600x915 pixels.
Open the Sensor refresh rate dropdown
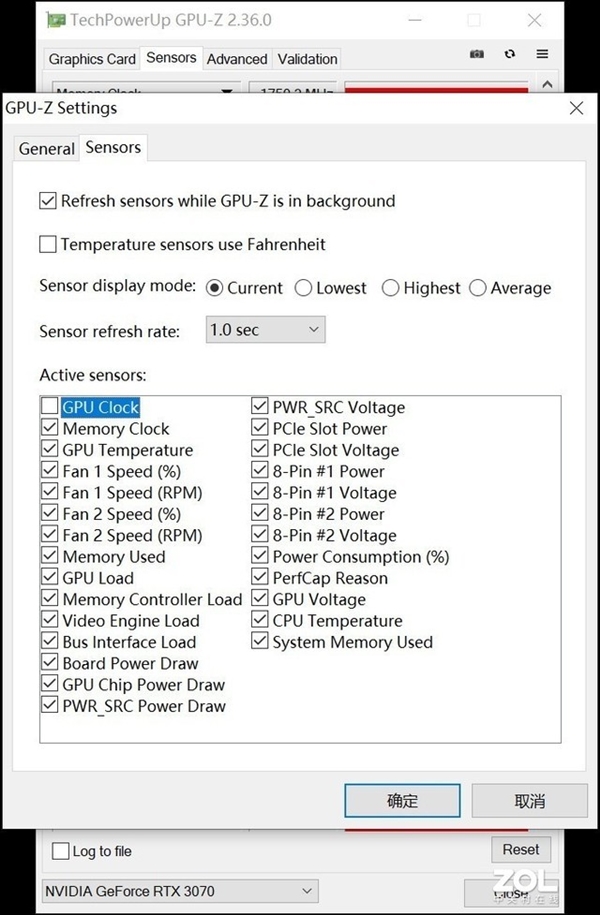(x=266, y=330)
